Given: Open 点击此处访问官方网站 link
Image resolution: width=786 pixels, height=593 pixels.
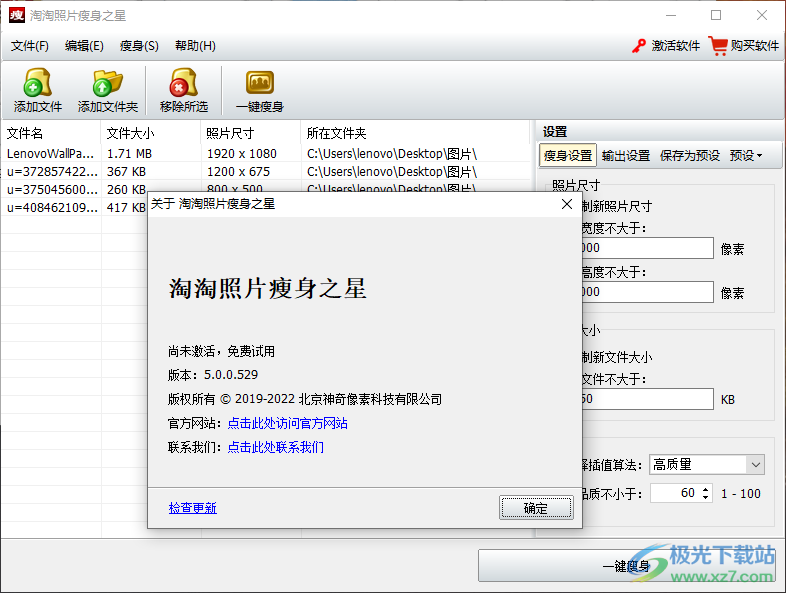Looking at the screenshot, I should coord(287,424).
